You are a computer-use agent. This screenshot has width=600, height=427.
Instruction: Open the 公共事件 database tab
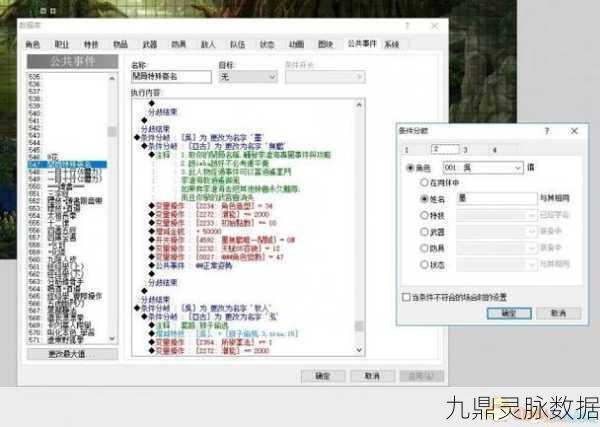(362, 44)
